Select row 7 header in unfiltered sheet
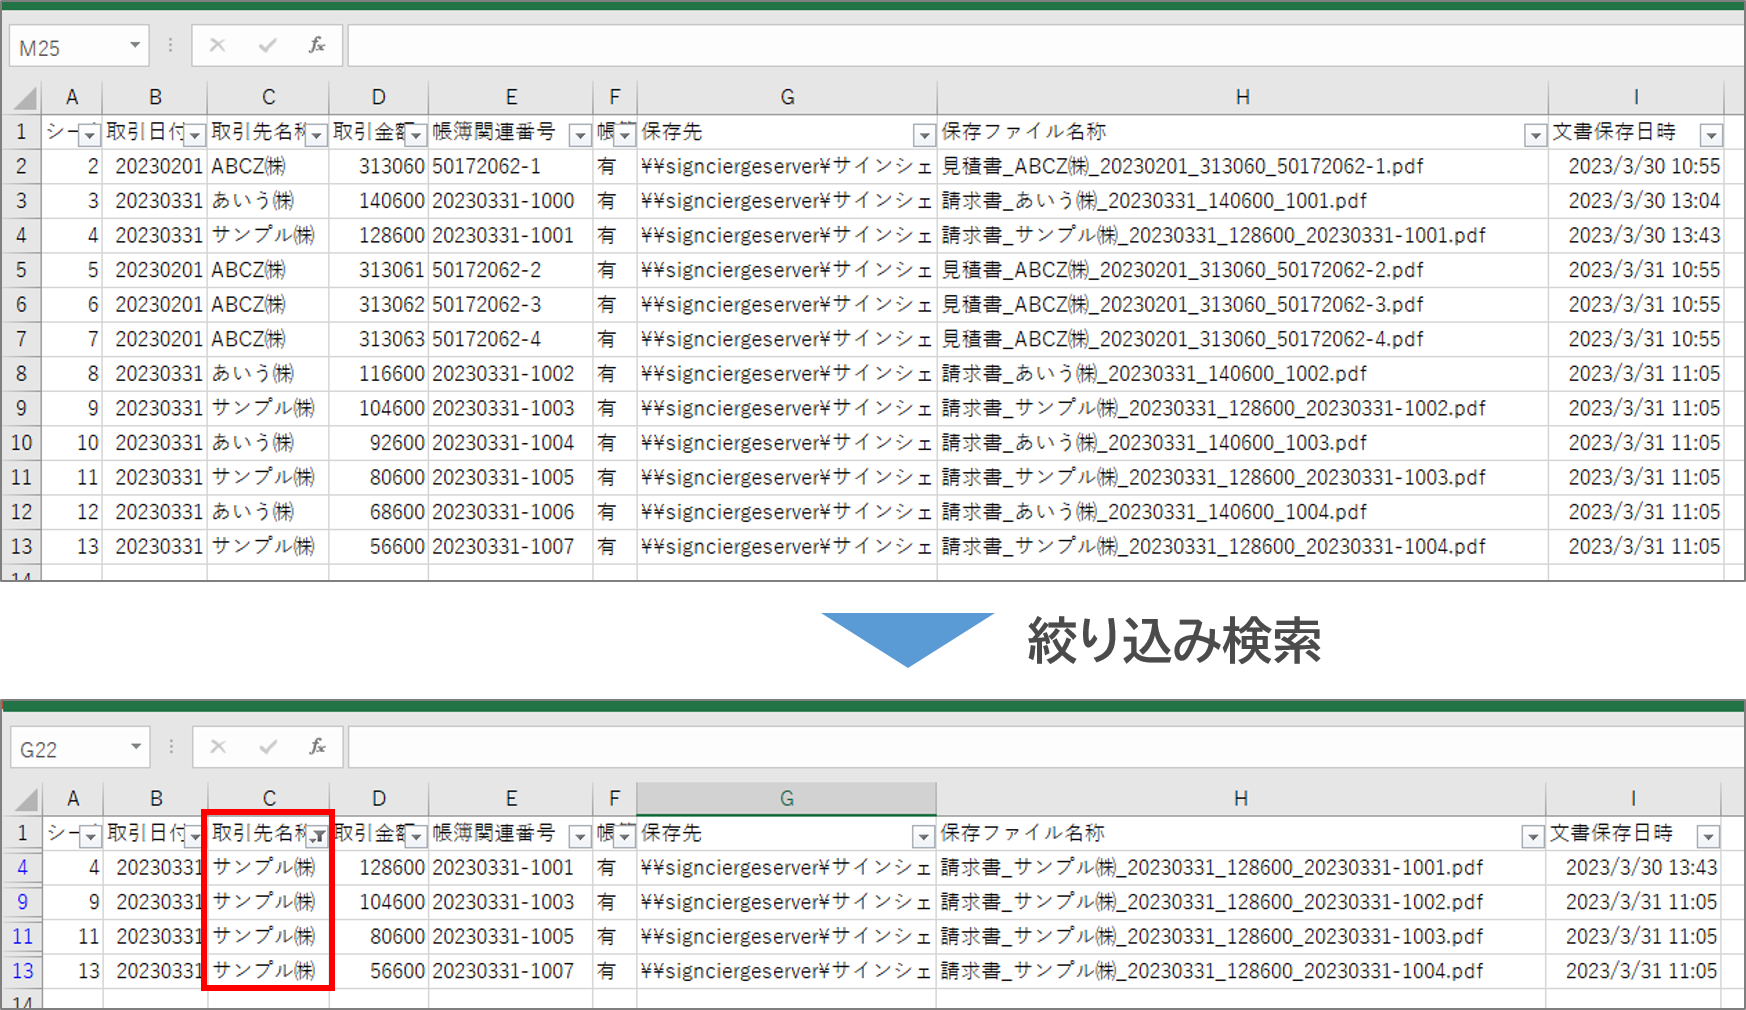 (21, 339)
